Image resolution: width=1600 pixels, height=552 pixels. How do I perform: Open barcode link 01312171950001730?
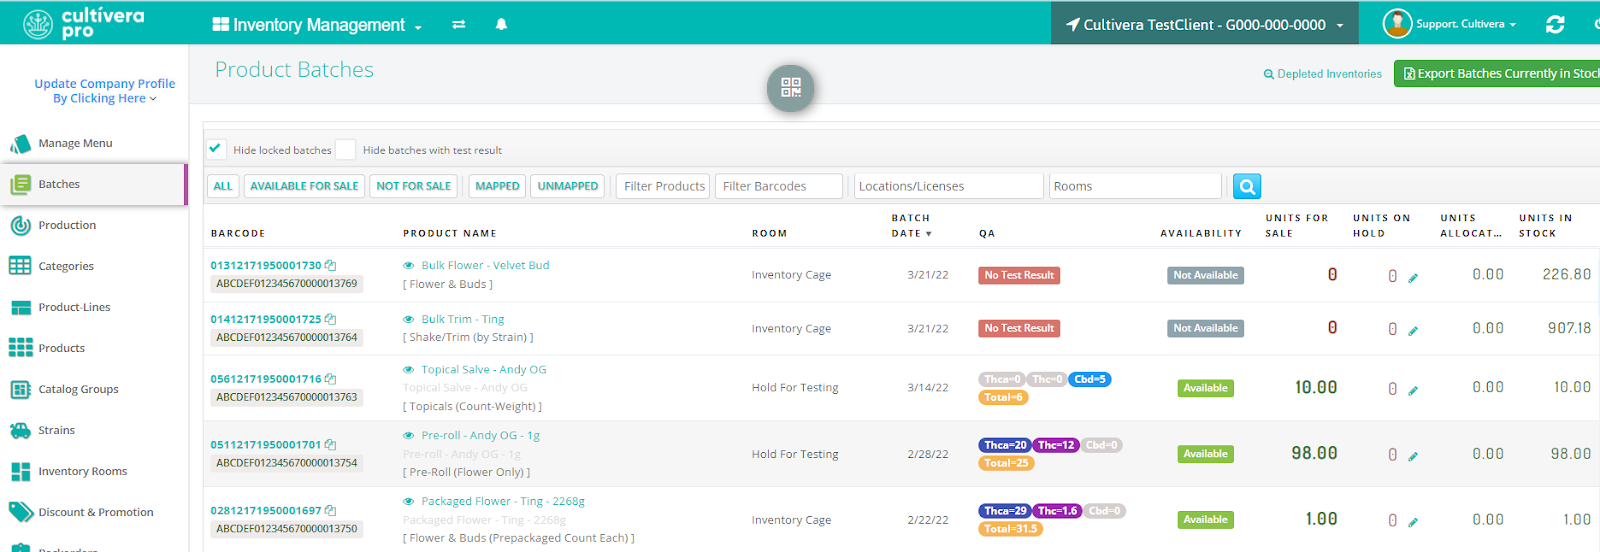(266, 265)
